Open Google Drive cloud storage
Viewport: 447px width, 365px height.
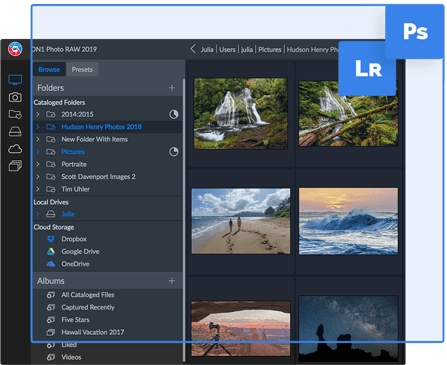point(80,251)
